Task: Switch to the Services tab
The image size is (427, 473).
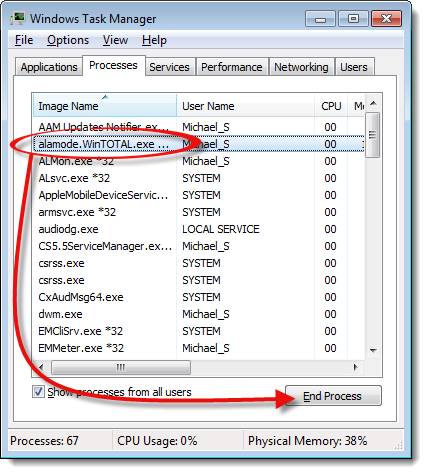Action: pos(169,67)
